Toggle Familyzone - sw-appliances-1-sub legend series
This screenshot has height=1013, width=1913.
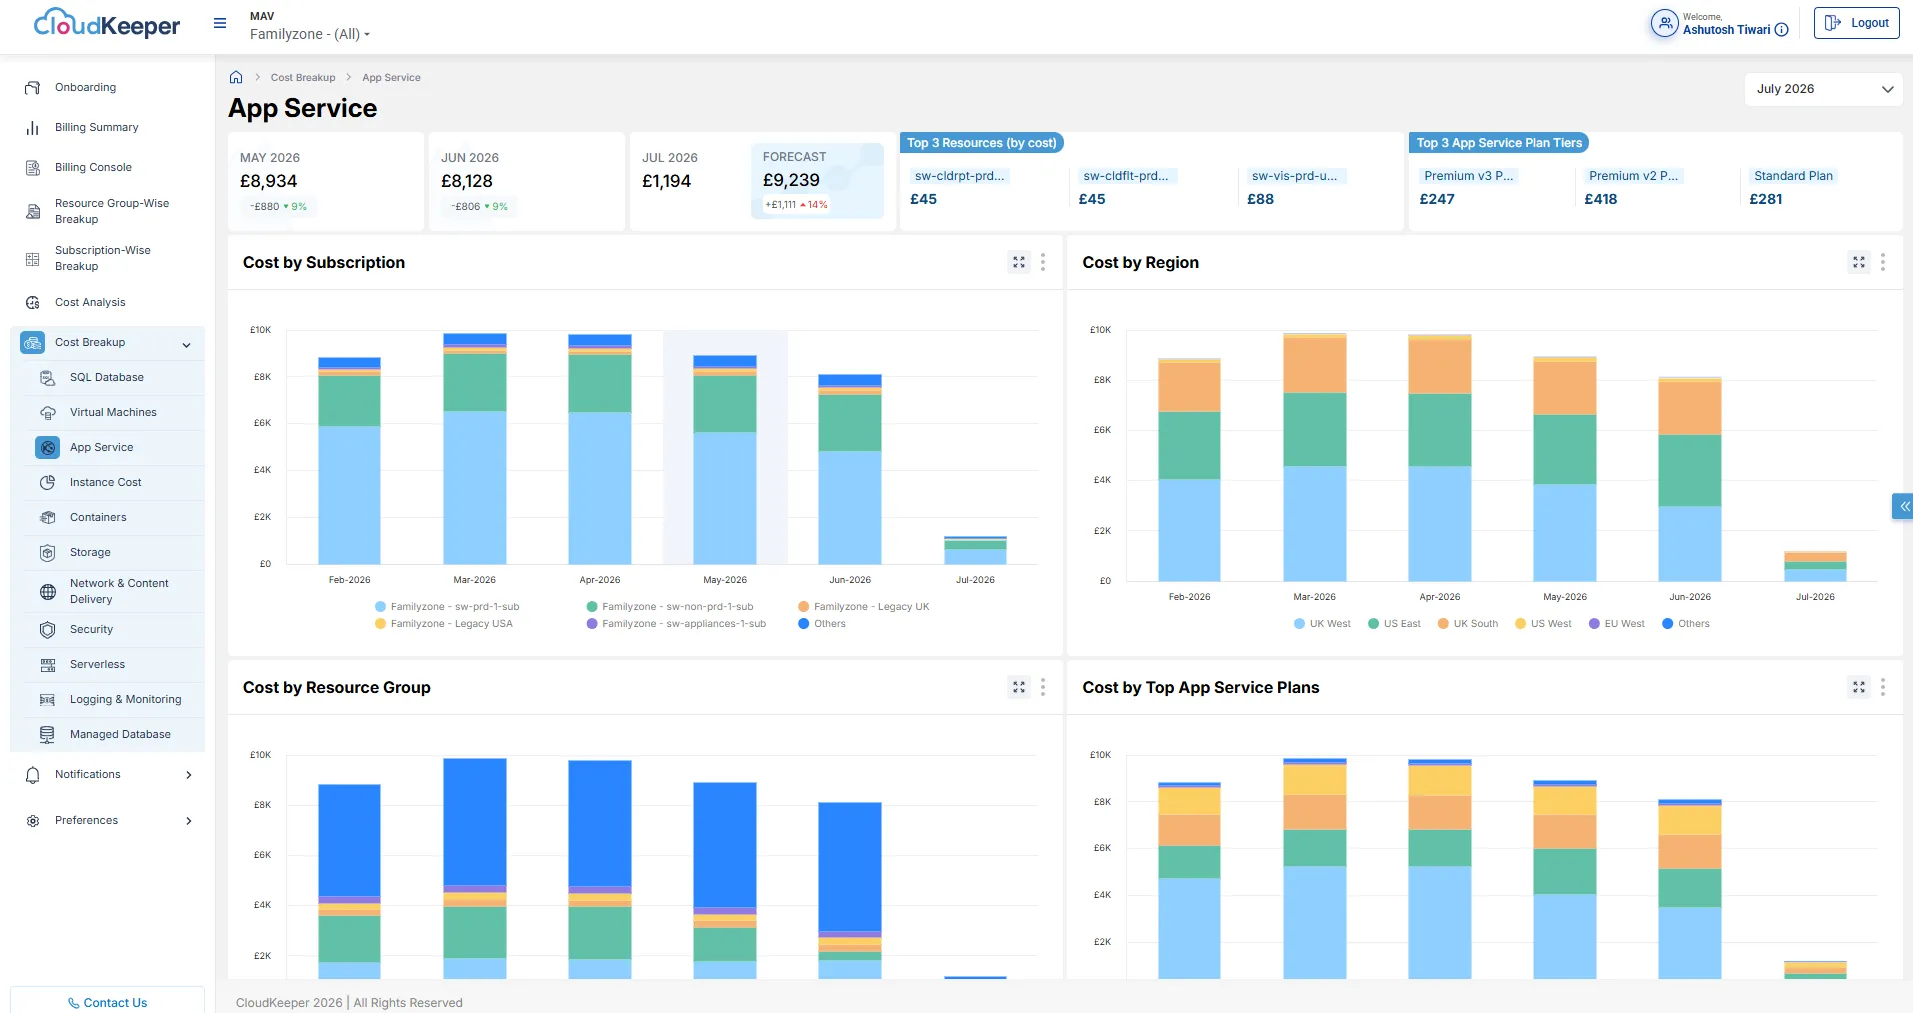676,624
